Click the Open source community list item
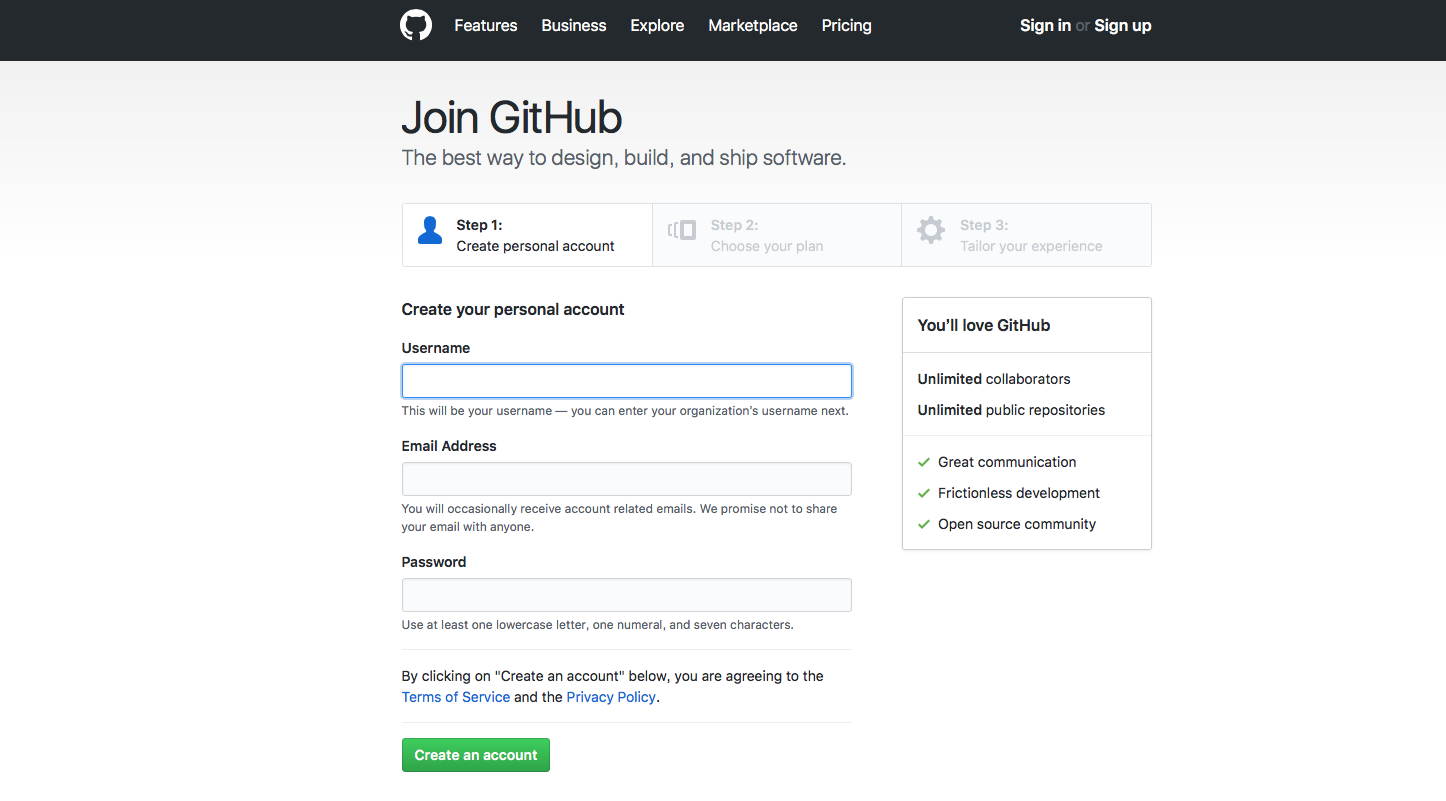Screen dimensions: 1446x801 [1017, 524]
